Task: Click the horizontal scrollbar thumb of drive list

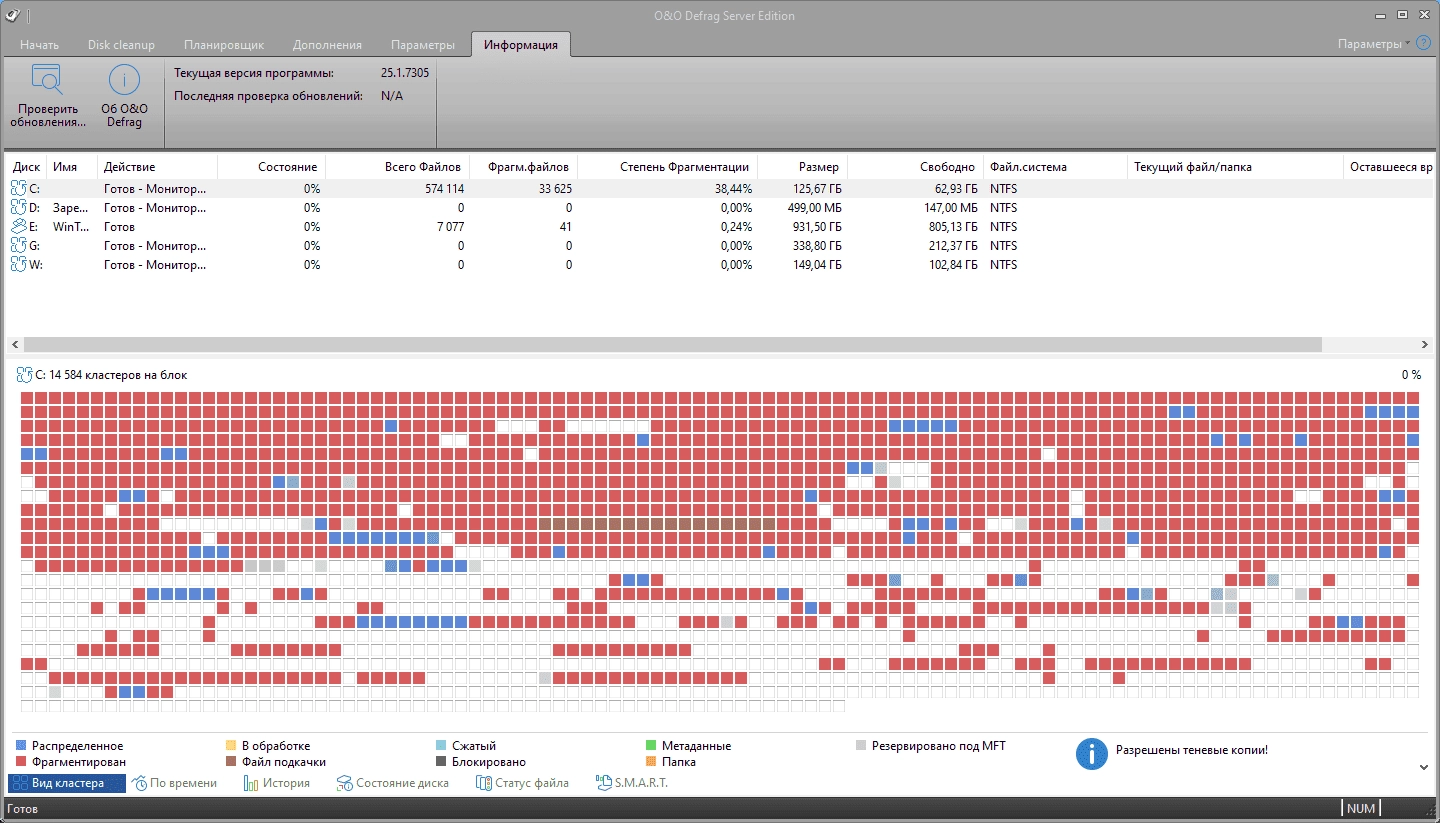Action: coord(671,344)
